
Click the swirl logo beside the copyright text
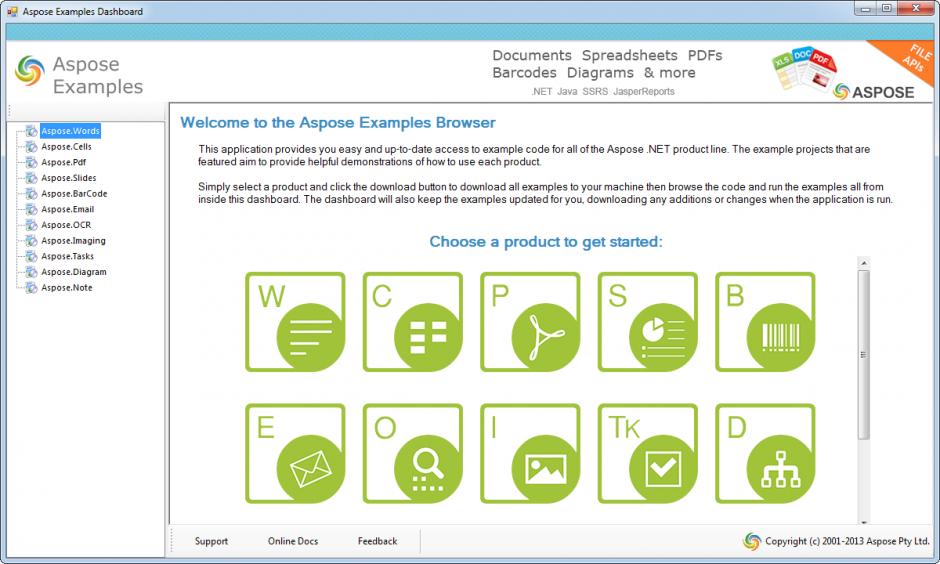[752, 541]
